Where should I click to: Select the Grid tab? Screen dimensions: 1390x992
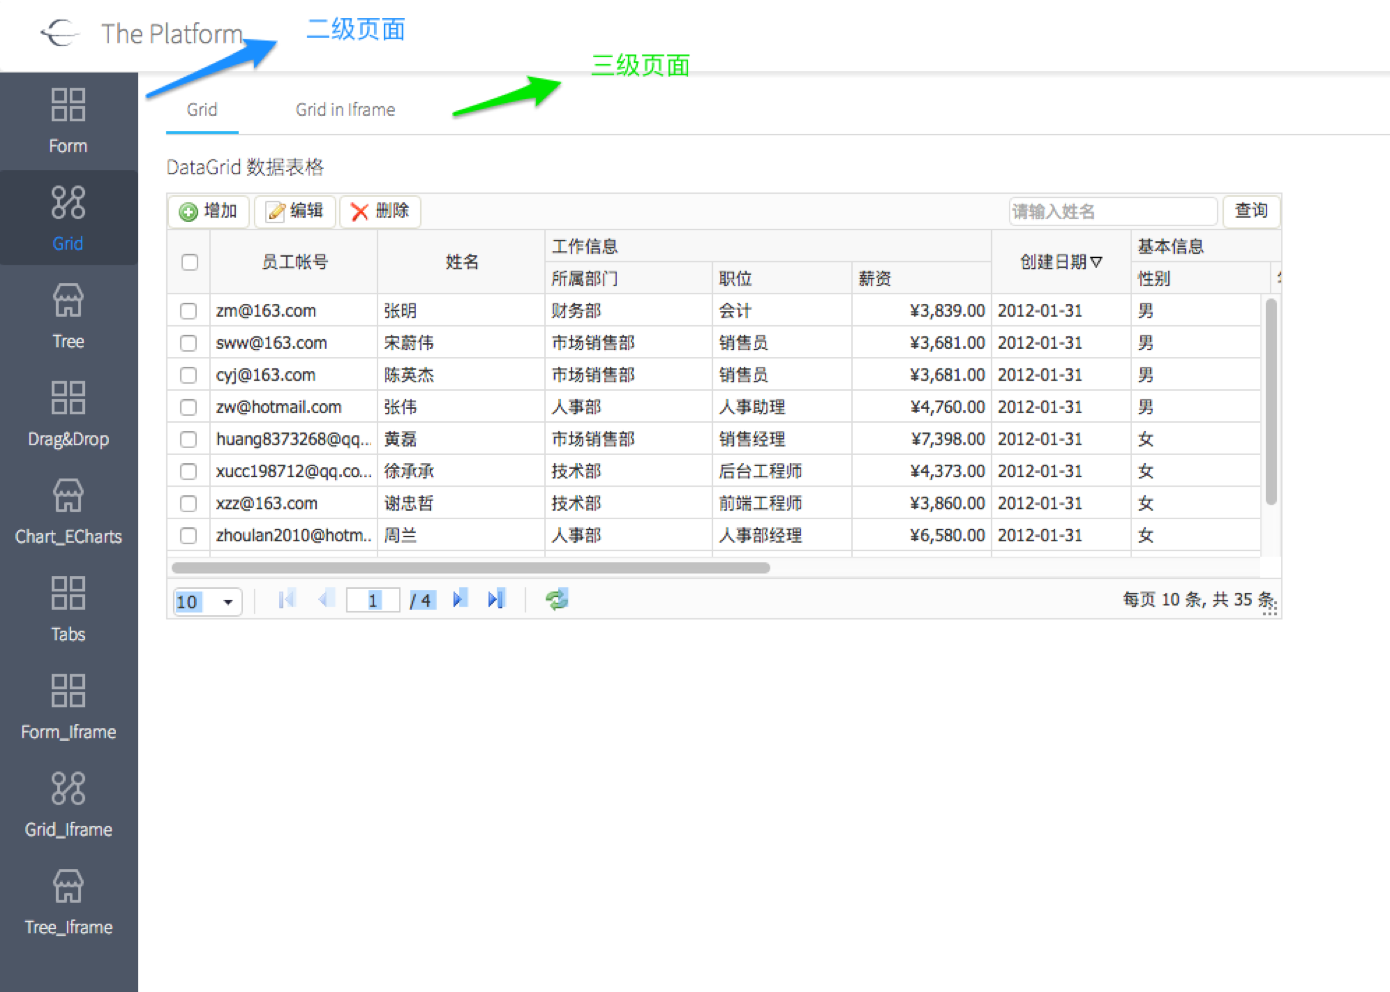point(202,110)
